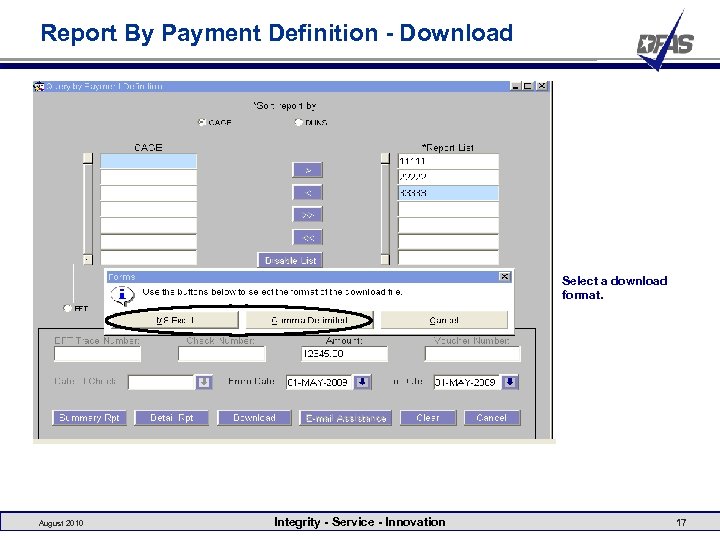The width and height of the screenshot is (720, 540).
Task: Cancel the Forms download dialog
Action: (x=444, y=320)
